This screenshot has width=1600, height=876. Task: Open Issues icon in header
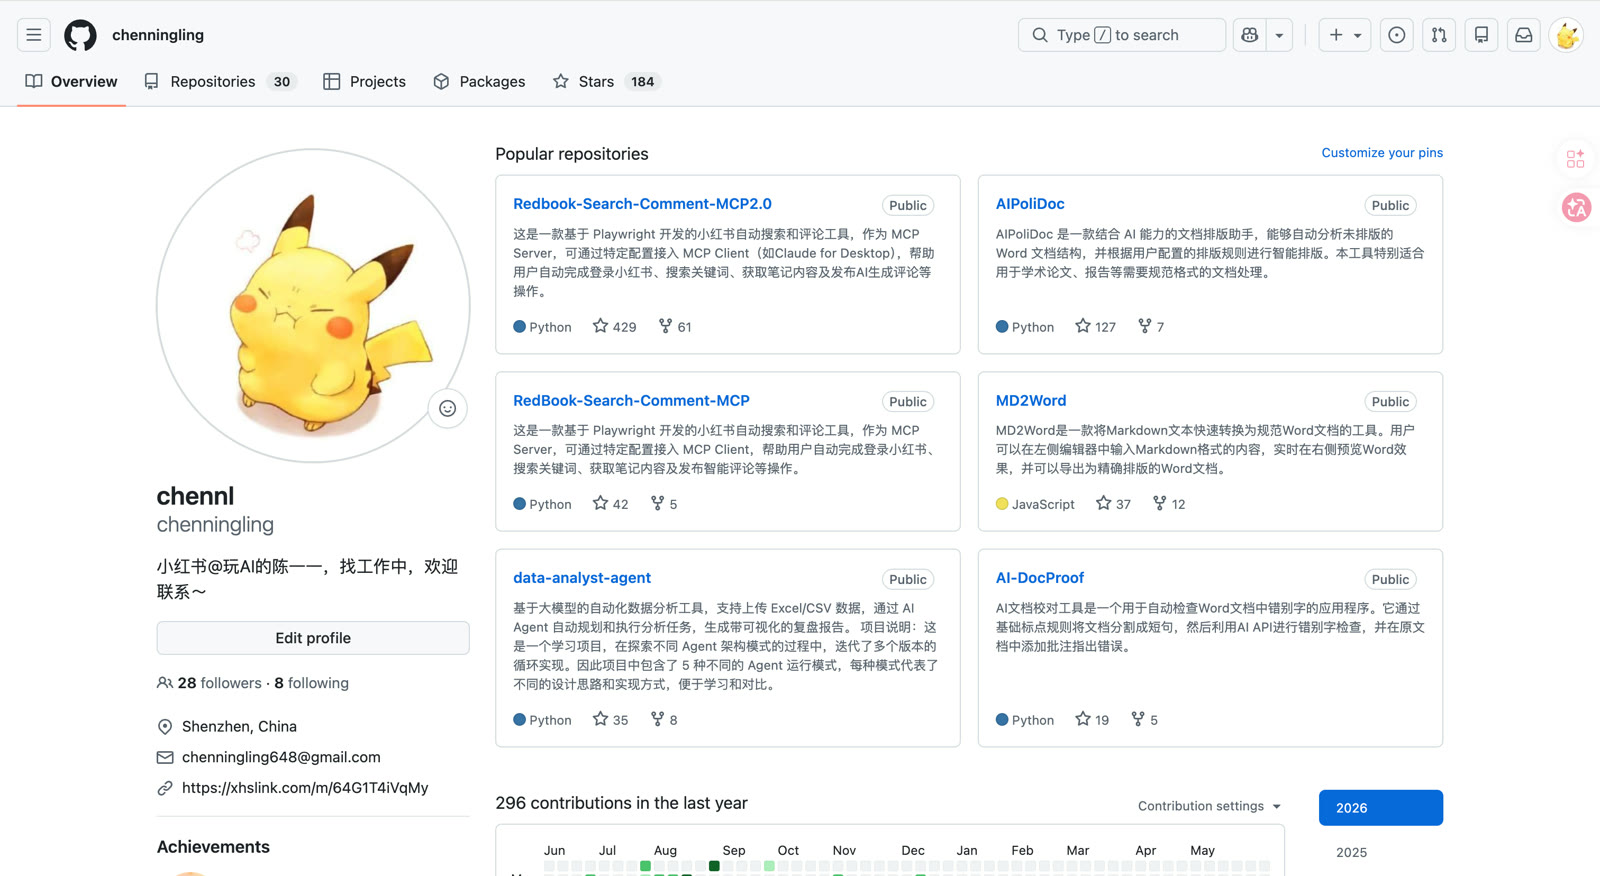pos(1397,35)
